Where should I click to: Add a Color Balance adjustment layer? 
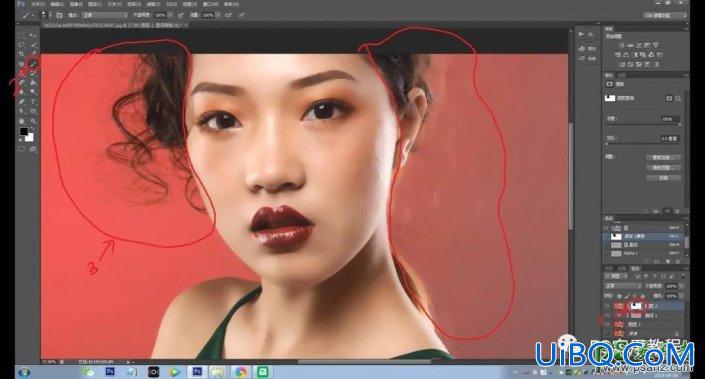(626, 55)
